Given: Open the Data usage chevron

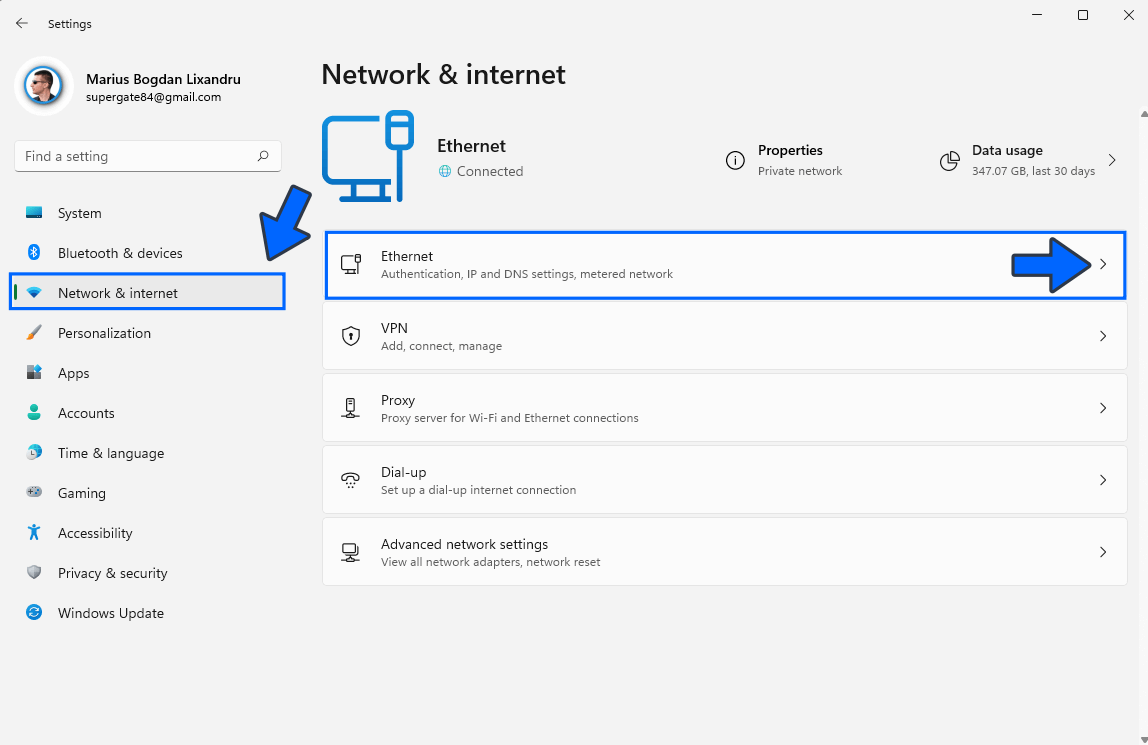Looking at the screenshot, I should (x=1112, y=160).
